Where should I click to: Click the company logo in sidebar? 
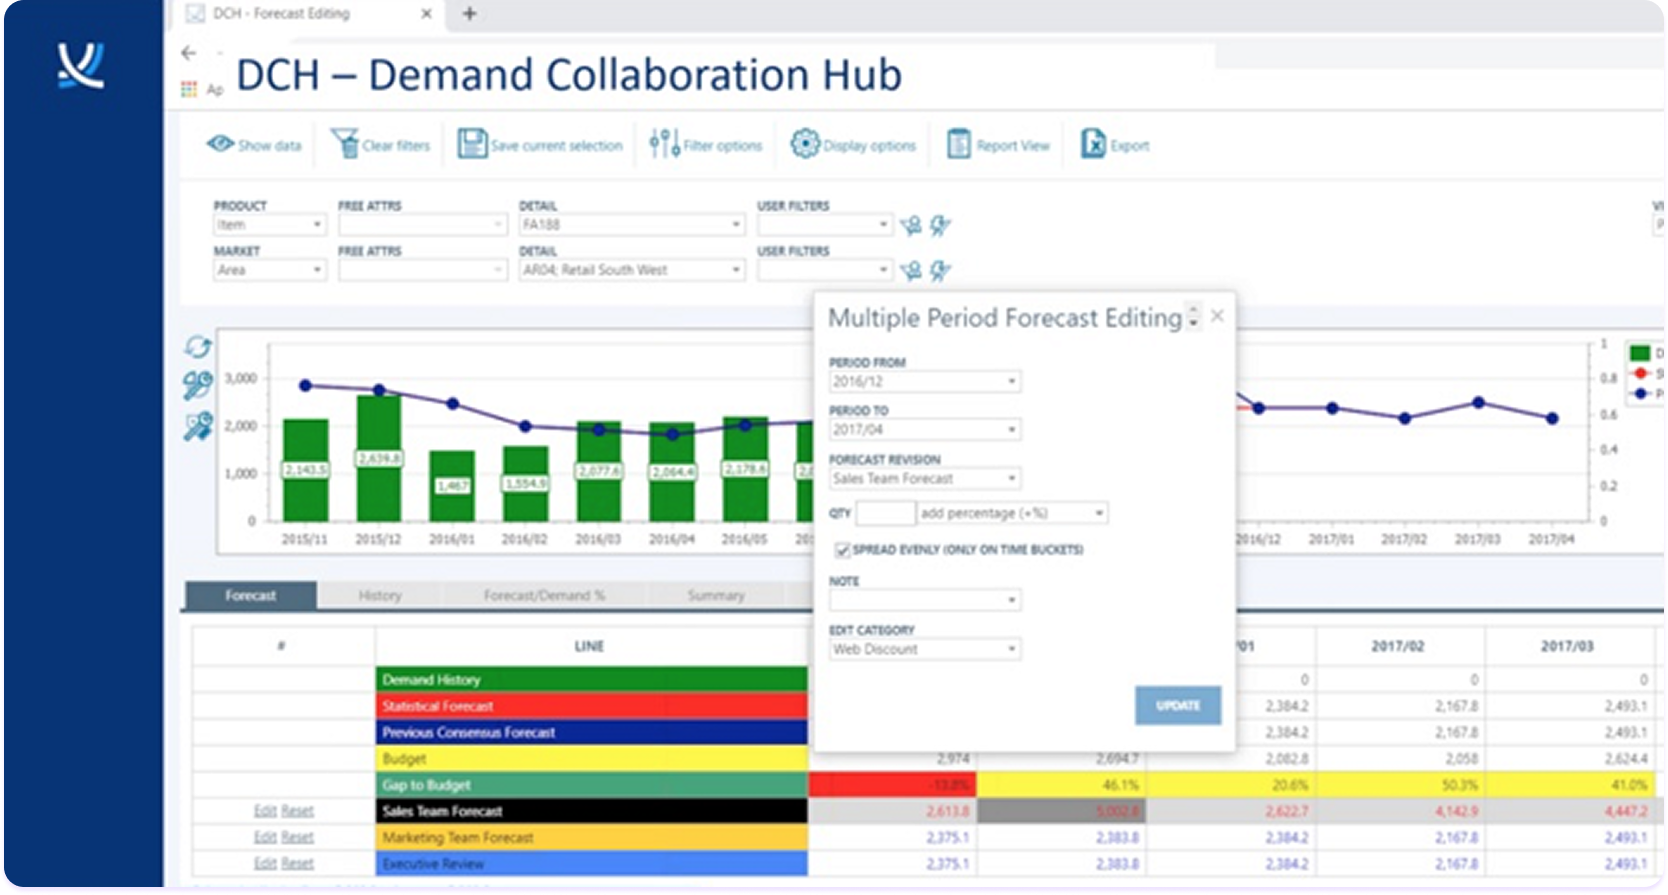[80, 65]
